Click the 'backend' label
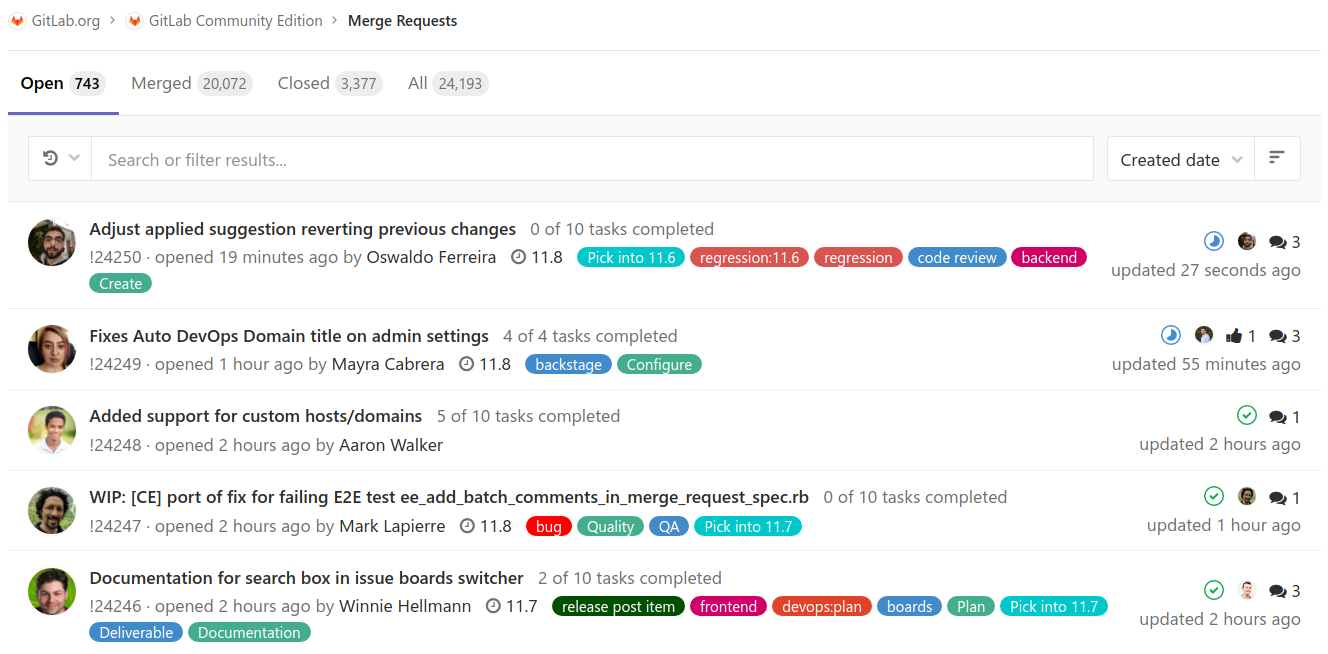The height and width of the screenshot is (654, 1328). 1049,257
